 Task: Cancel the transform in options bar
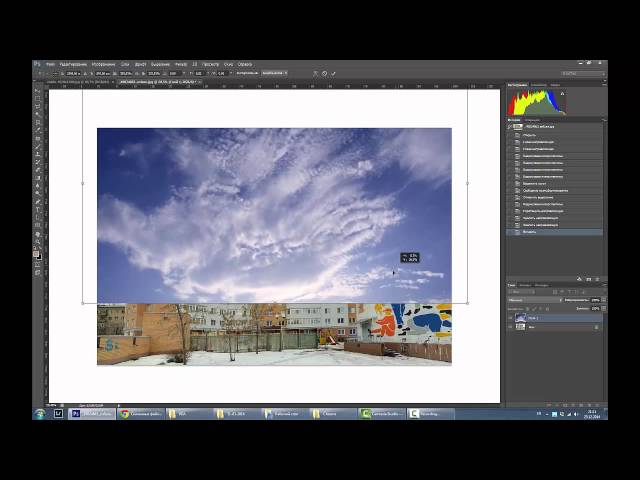(x=324, y=73)
